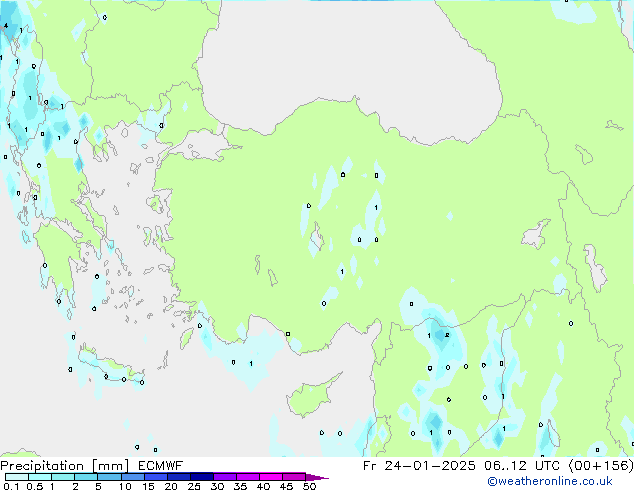
Task: Select the 2–5 mm legend swatch
Action: pos(86,477)
